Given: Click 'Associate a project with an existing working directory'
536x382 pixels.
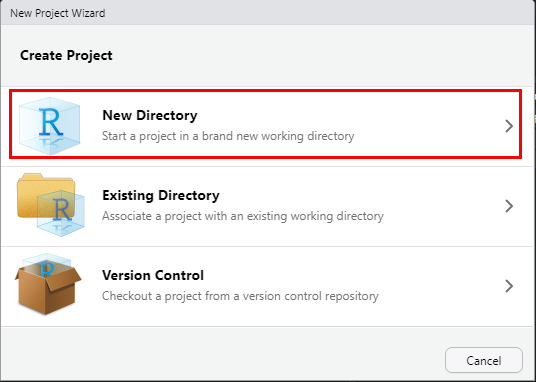Looking at the screenshot, I should click(x=243, y=216).
